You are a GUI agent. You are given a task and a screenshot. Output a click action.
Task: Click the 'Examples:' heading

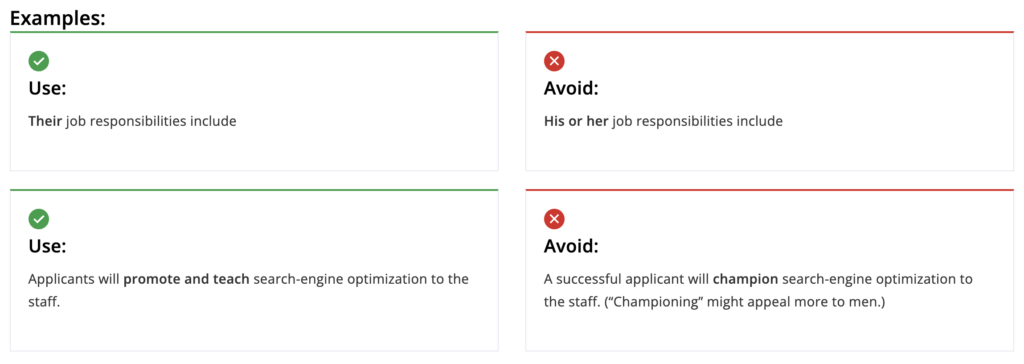tap(58, 18)
